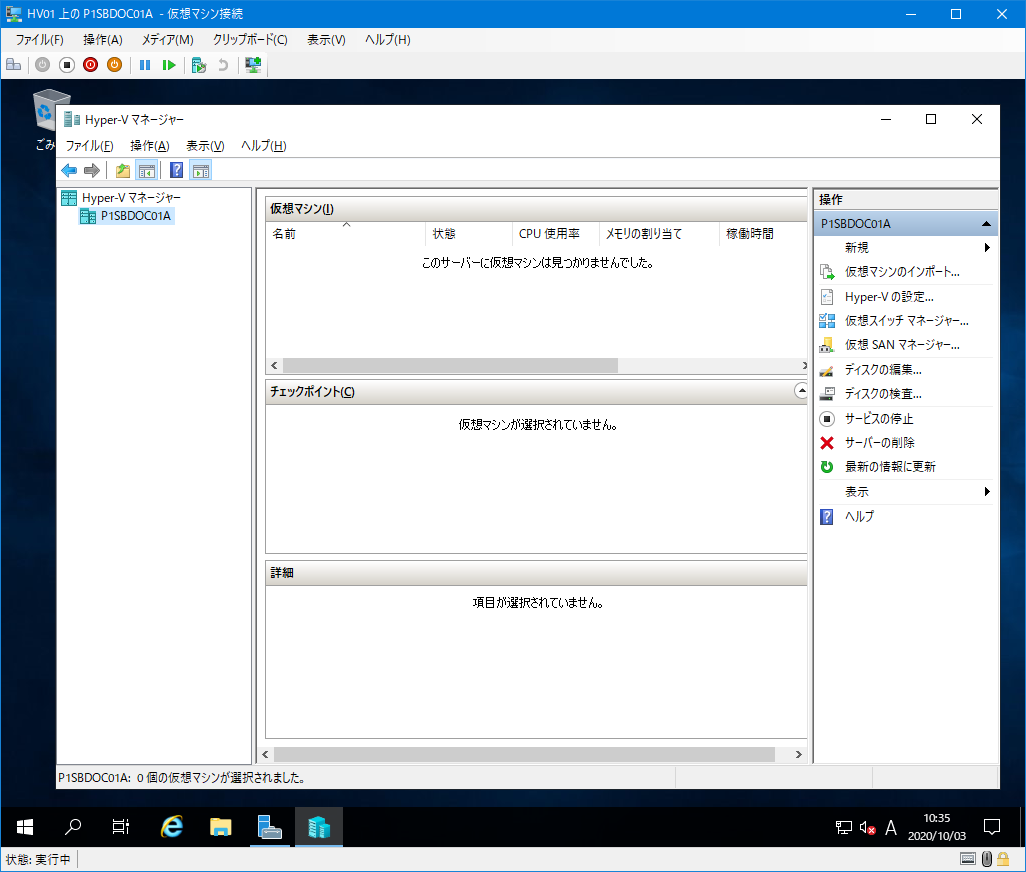
Task: Toggle the action pane visibility in Hyper-V Manager
Action: click(x=200, y=170)
